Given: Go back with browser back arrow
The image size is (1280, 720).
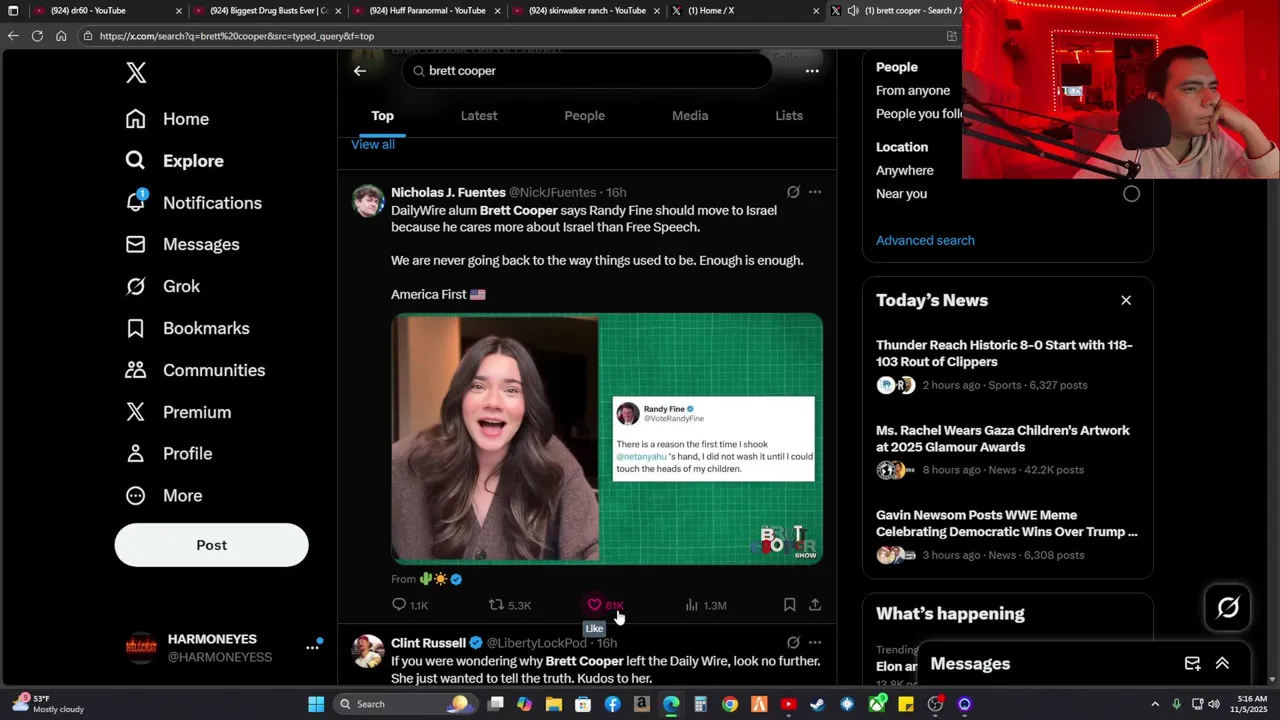Looking at the screenshot, I should 13,36.
